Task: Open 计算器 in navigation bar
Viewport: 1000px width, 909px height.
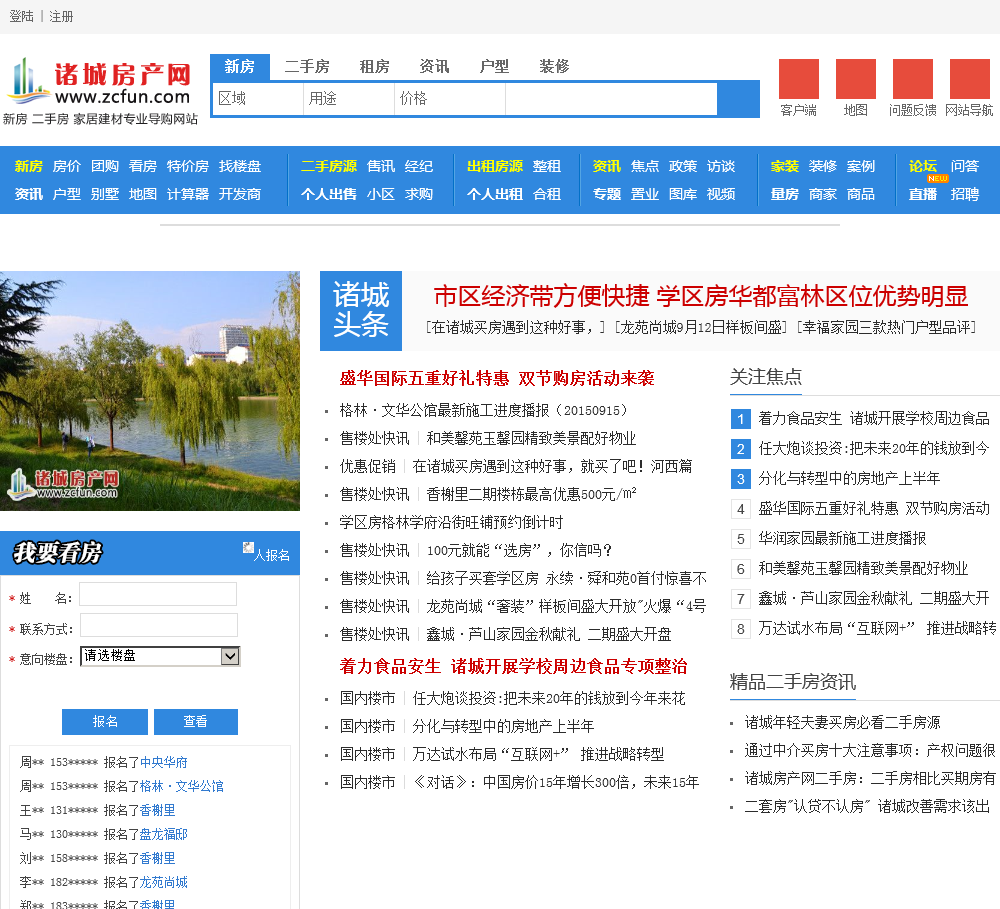Action: tap(188, 195)
